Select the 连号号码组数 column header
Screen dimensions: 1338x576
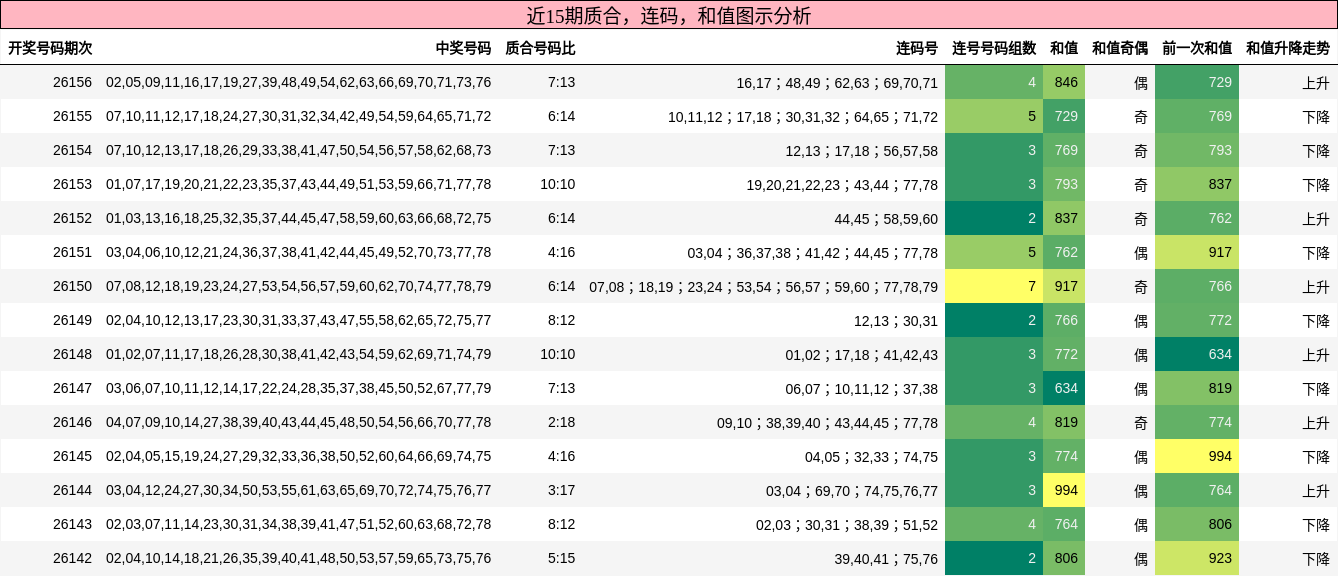point(994,48)
